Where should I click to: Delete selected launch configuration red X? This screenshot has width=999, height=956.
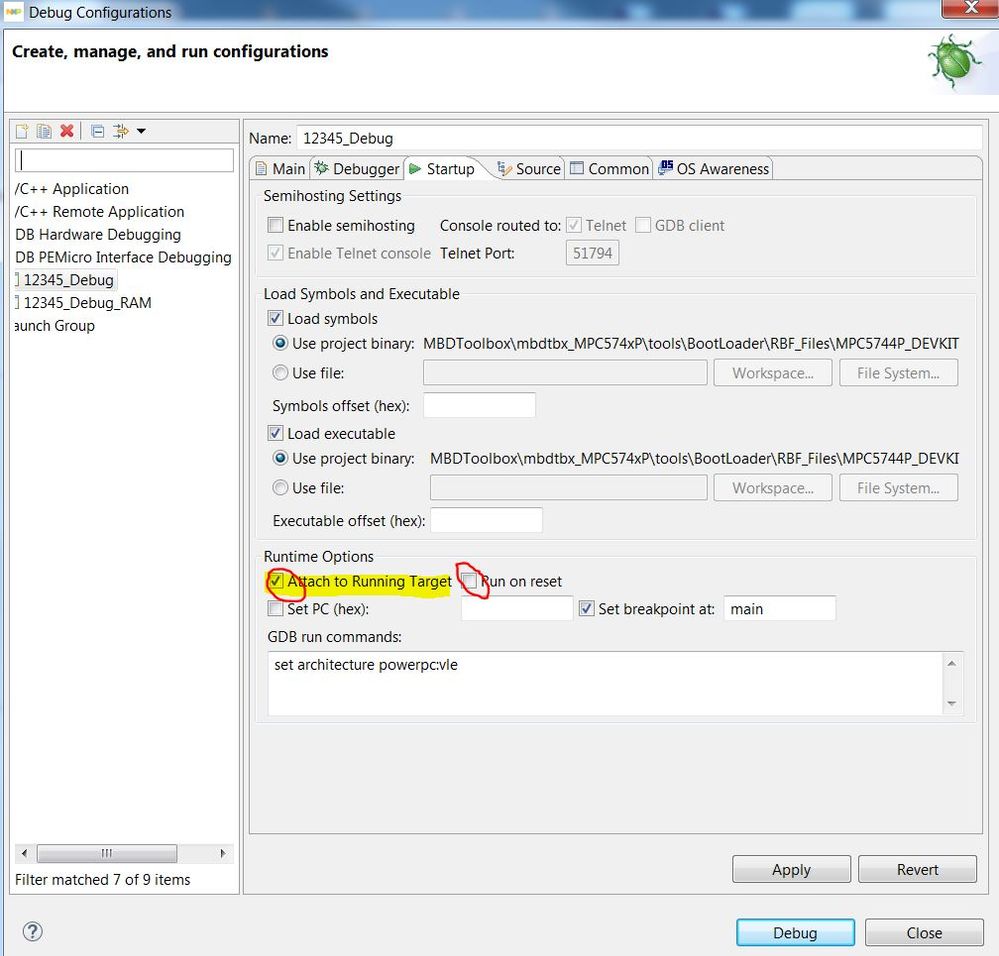(66, 131)
